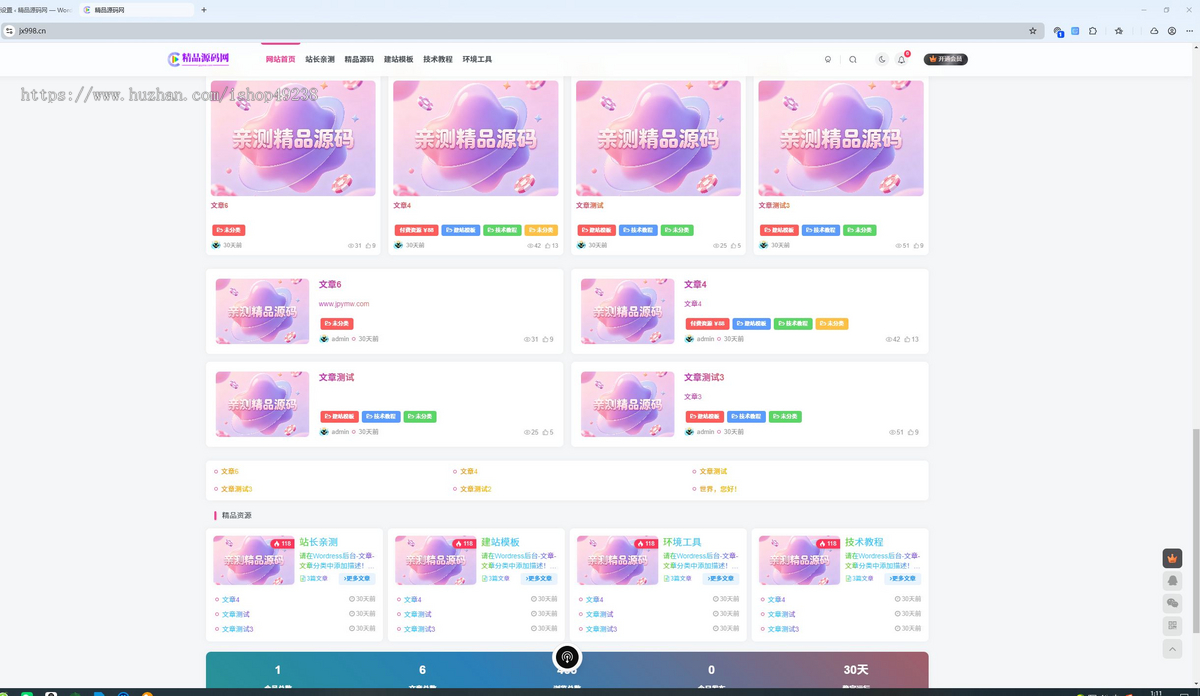Click the 付费资源 ¥88 tag in top grid
The height and width of the screenshot is (696, 1200).
tap(416, 230)
